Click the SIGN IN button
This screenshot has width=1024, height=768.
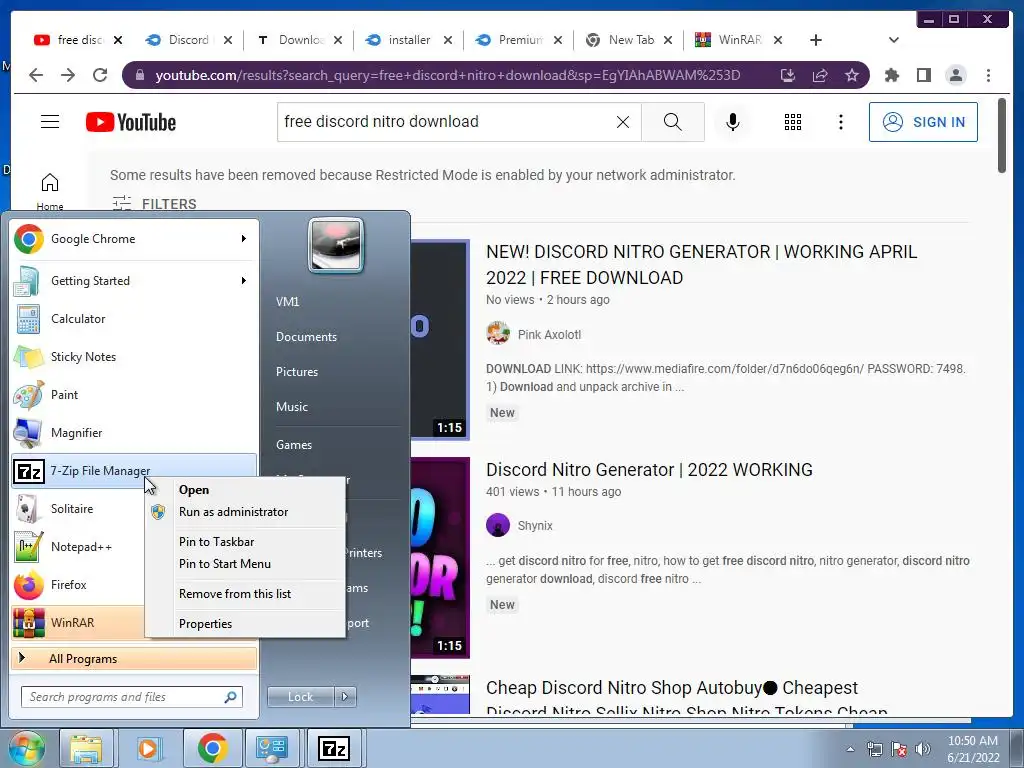click(923, 122)
